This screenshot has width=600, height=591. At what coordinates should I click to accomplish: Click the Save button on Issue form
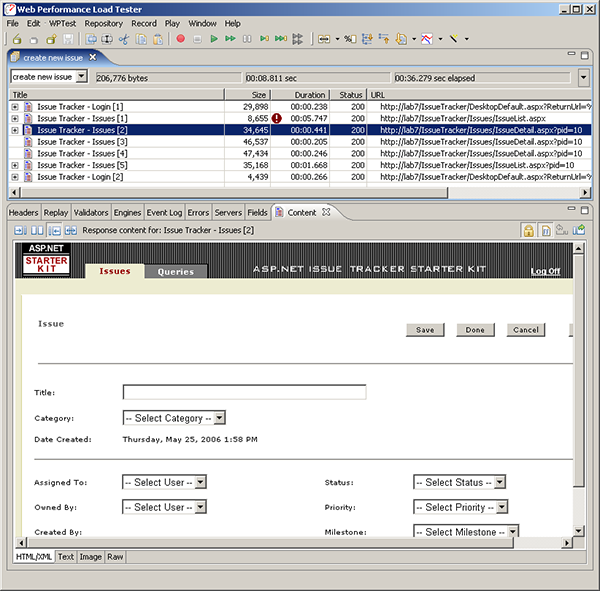pos(425,330)
